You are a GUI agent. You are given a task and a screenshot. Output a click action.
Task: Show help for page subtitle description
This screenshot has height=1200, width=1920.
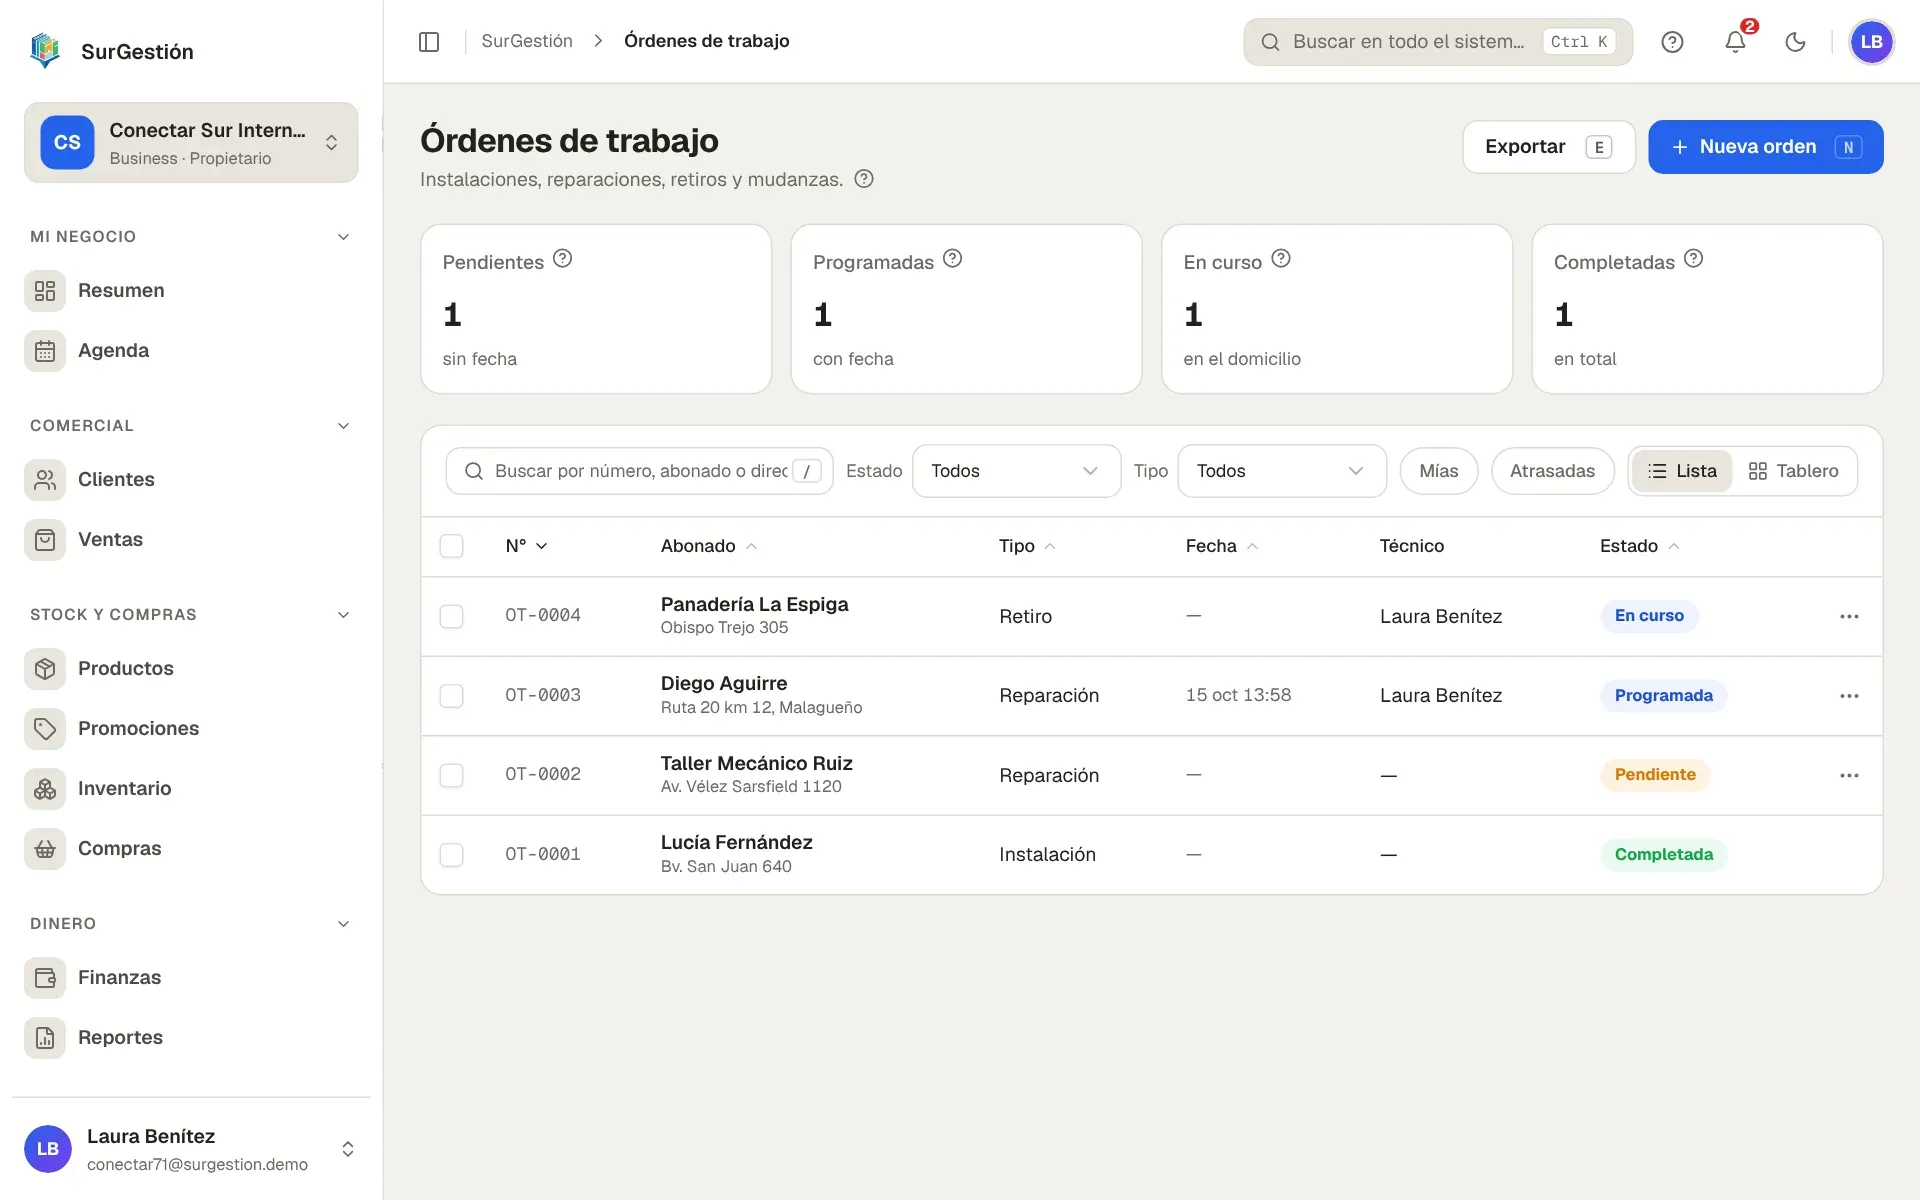click(x=864, y=179)
